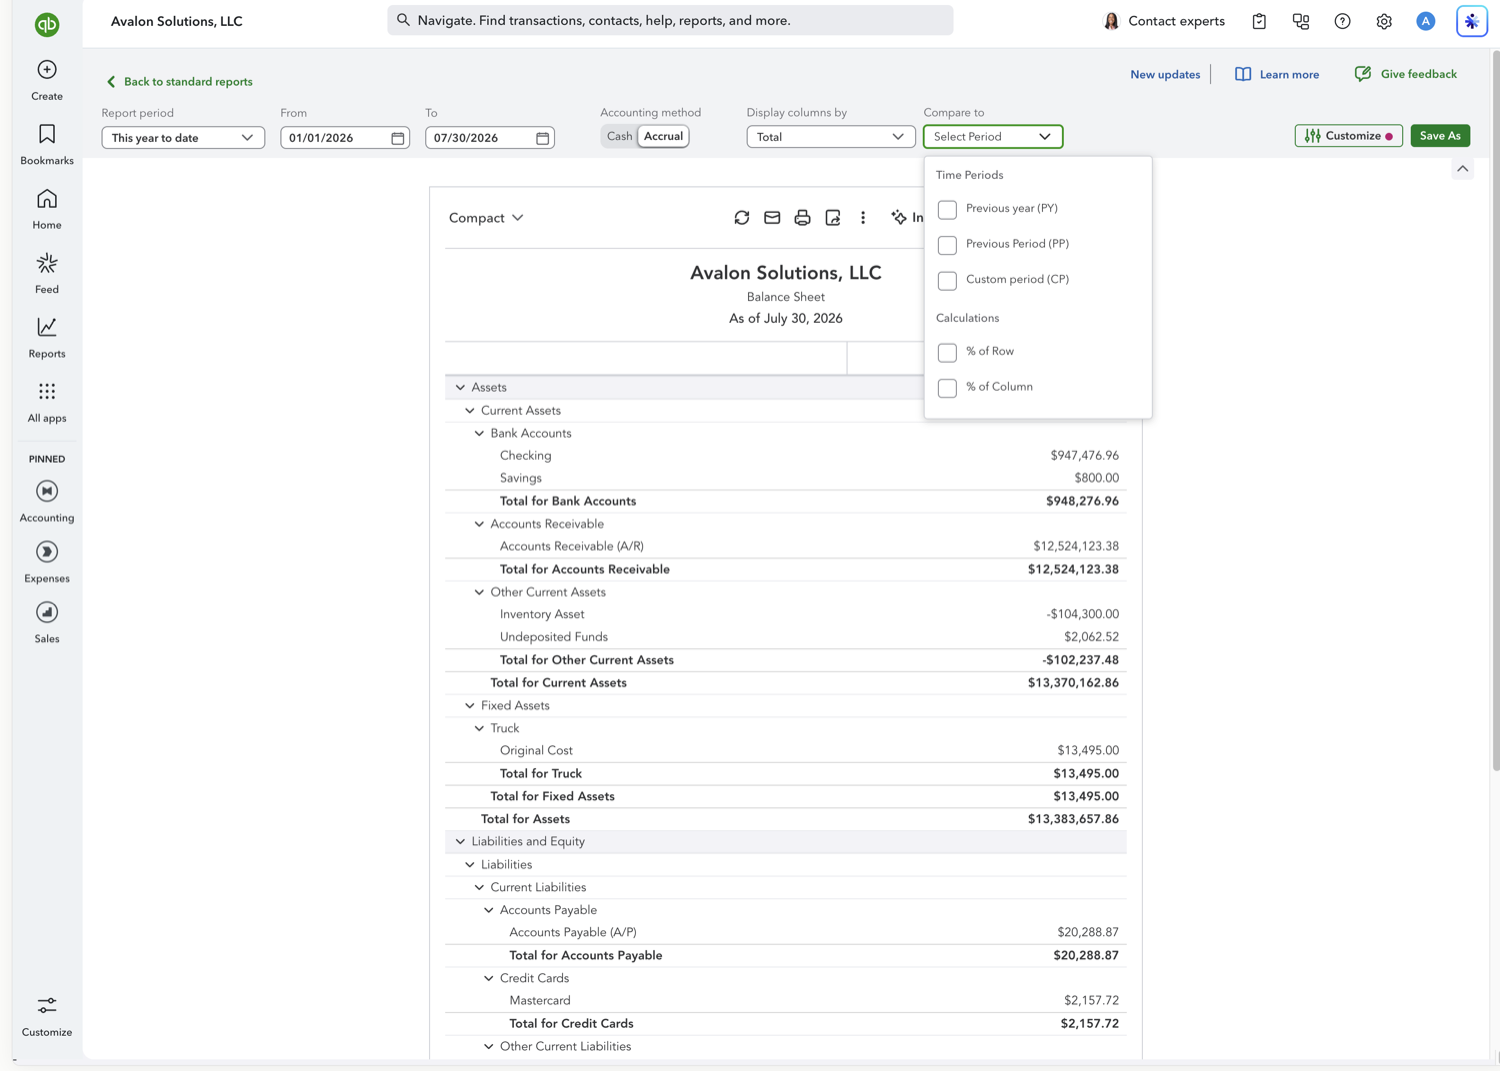The width and height of the screenshot is (1500, 1071).
Task: Open New updates link
Action: pos(1165,74)
